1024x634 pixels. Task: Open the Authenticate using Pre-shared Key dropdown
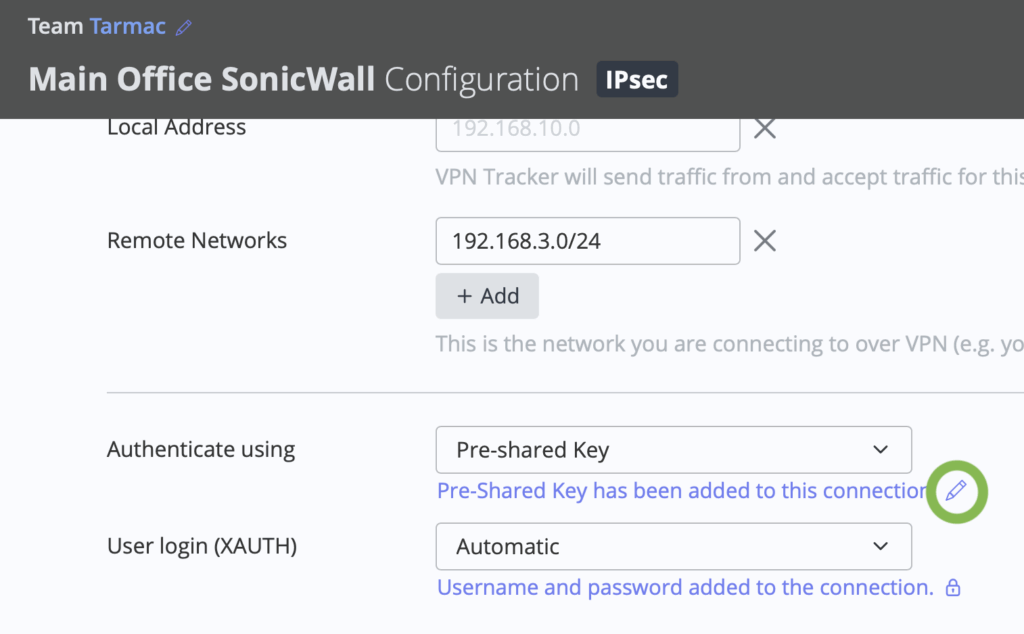(x=673, y=450)
